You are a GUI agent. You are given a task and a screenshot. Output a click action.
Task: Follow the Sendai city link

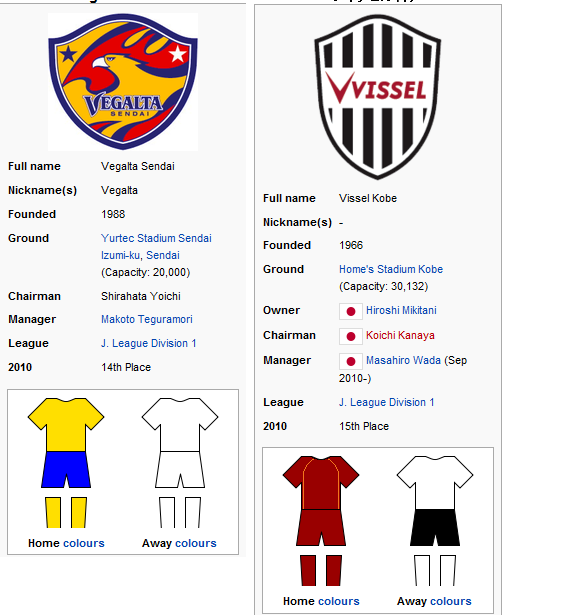point(163,255)
